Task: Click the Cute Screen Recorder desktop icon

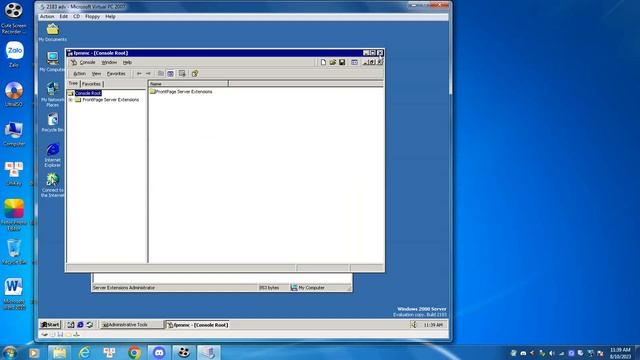Action: coord(14,18)
